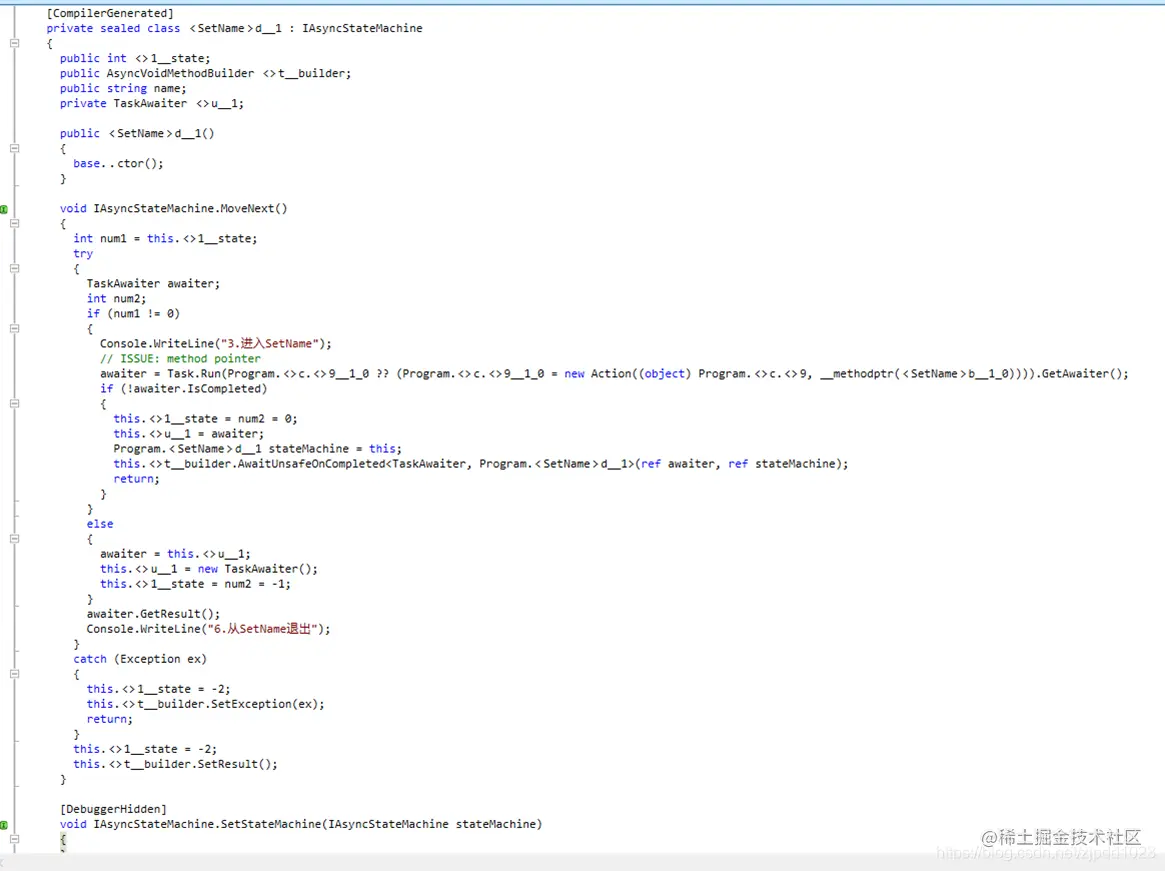Click 'return;' inside the IsCompleted block
The image size is (1165, 871).
[x=136, y=479]
